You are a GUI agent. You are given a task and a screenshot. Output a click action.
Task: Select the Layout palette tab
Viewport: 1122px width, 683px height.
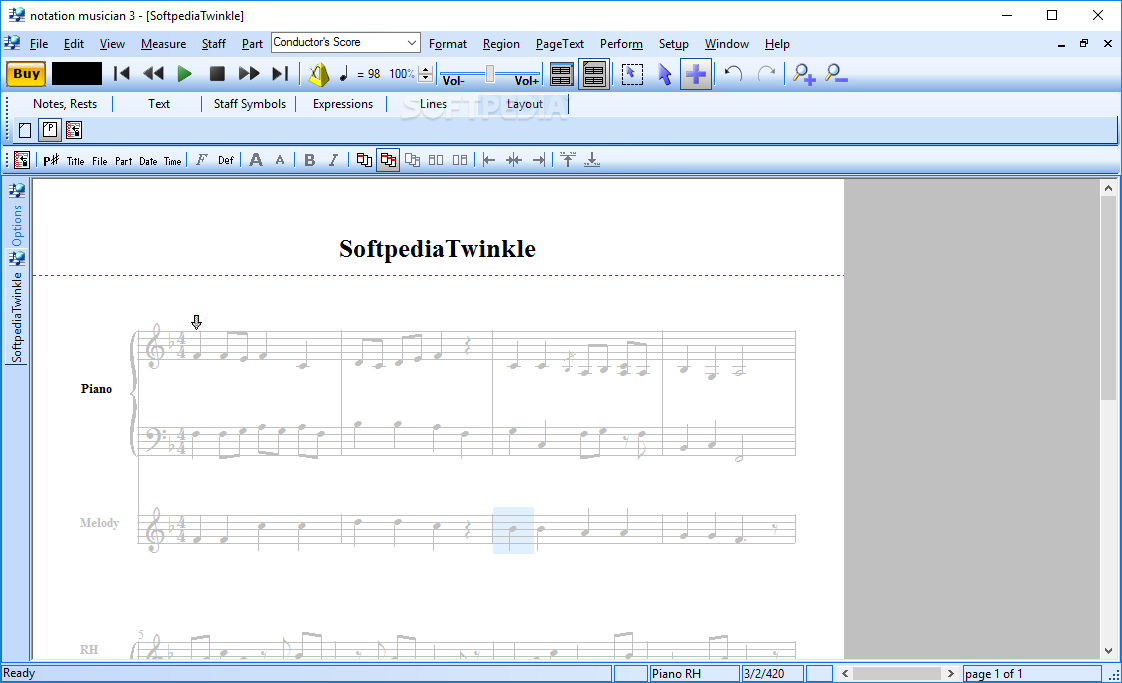point(525,104)
